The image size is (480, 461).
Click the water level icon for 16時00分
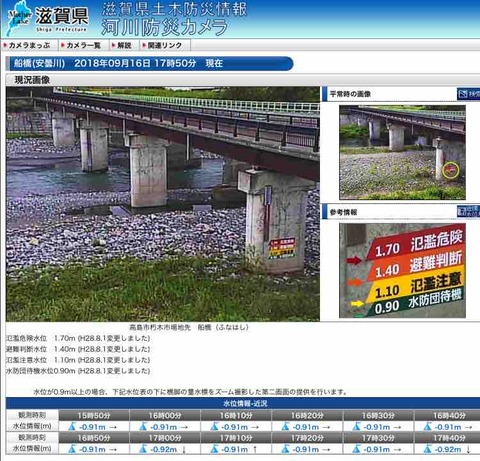tap(143, 426)
